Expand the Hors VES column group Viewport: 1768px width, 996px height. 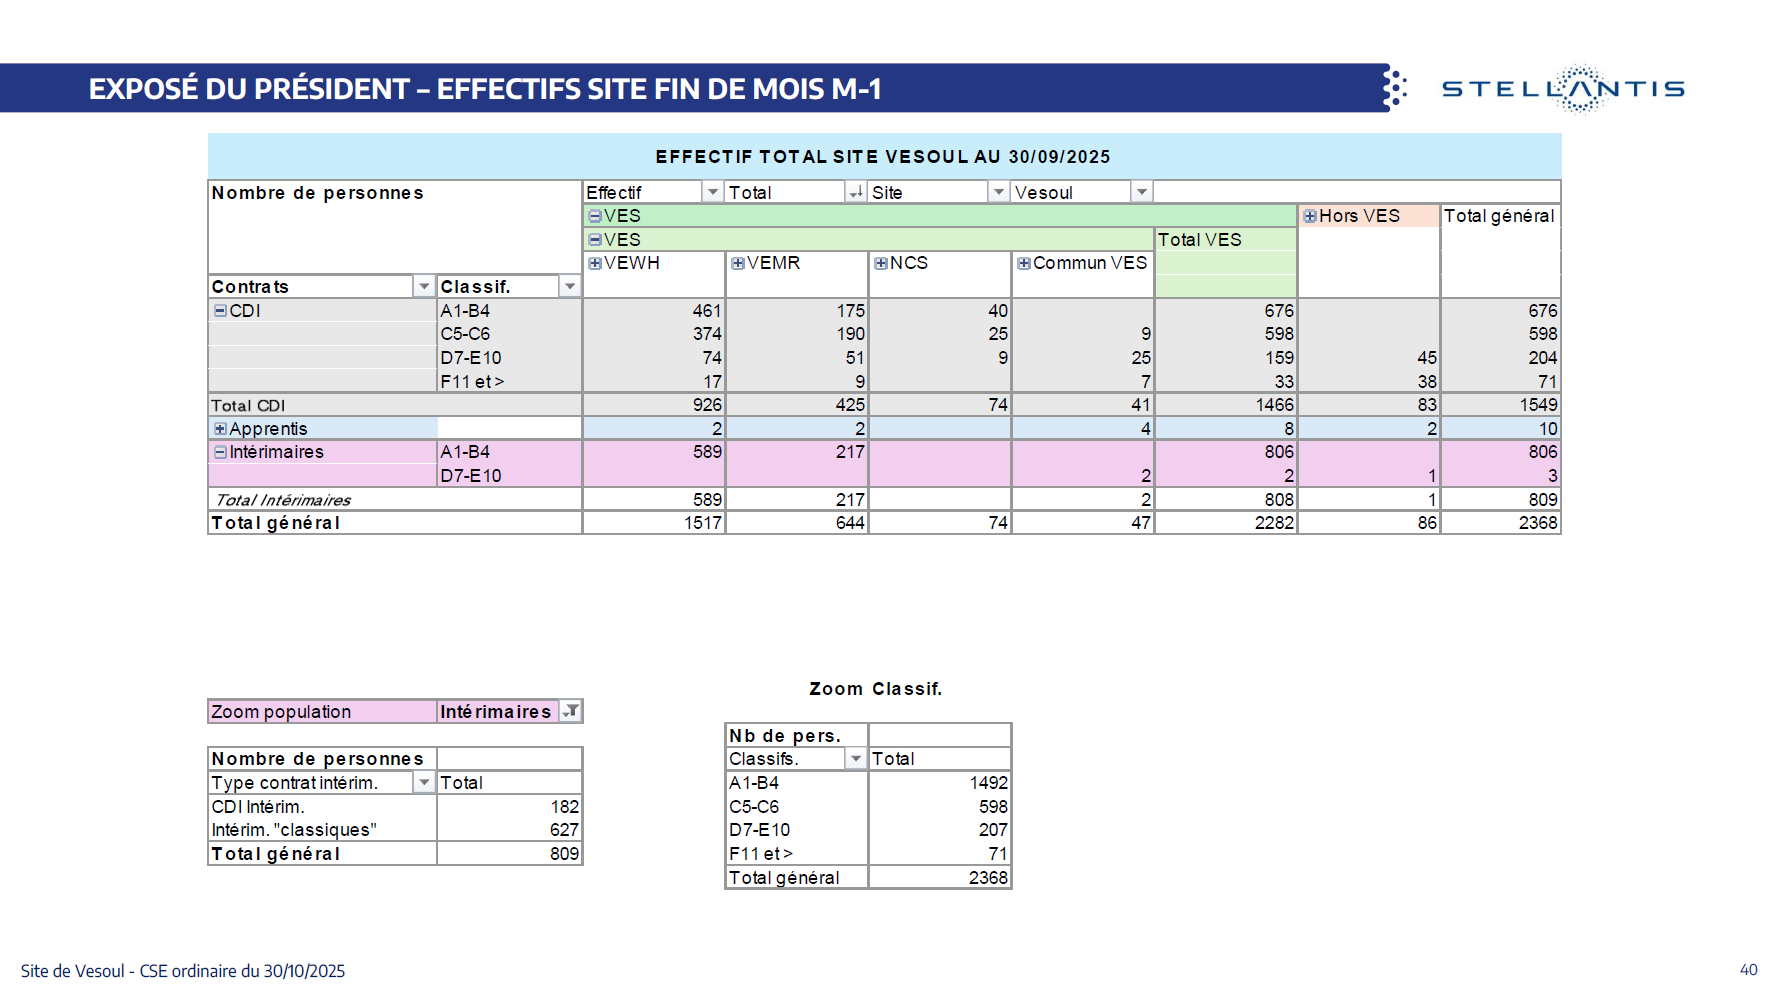[x=1310, y=216]
